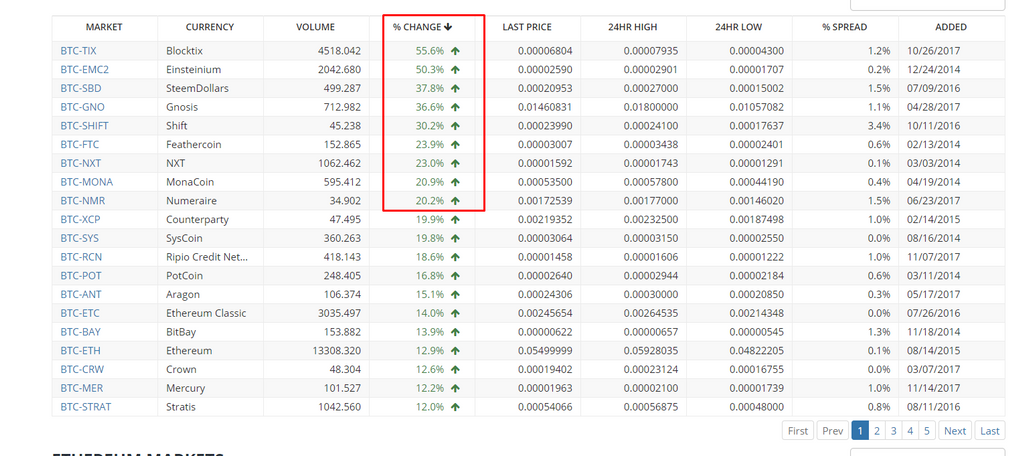Click the added date 08/11/2016
1024x456 pixels.
click(933, 406)
